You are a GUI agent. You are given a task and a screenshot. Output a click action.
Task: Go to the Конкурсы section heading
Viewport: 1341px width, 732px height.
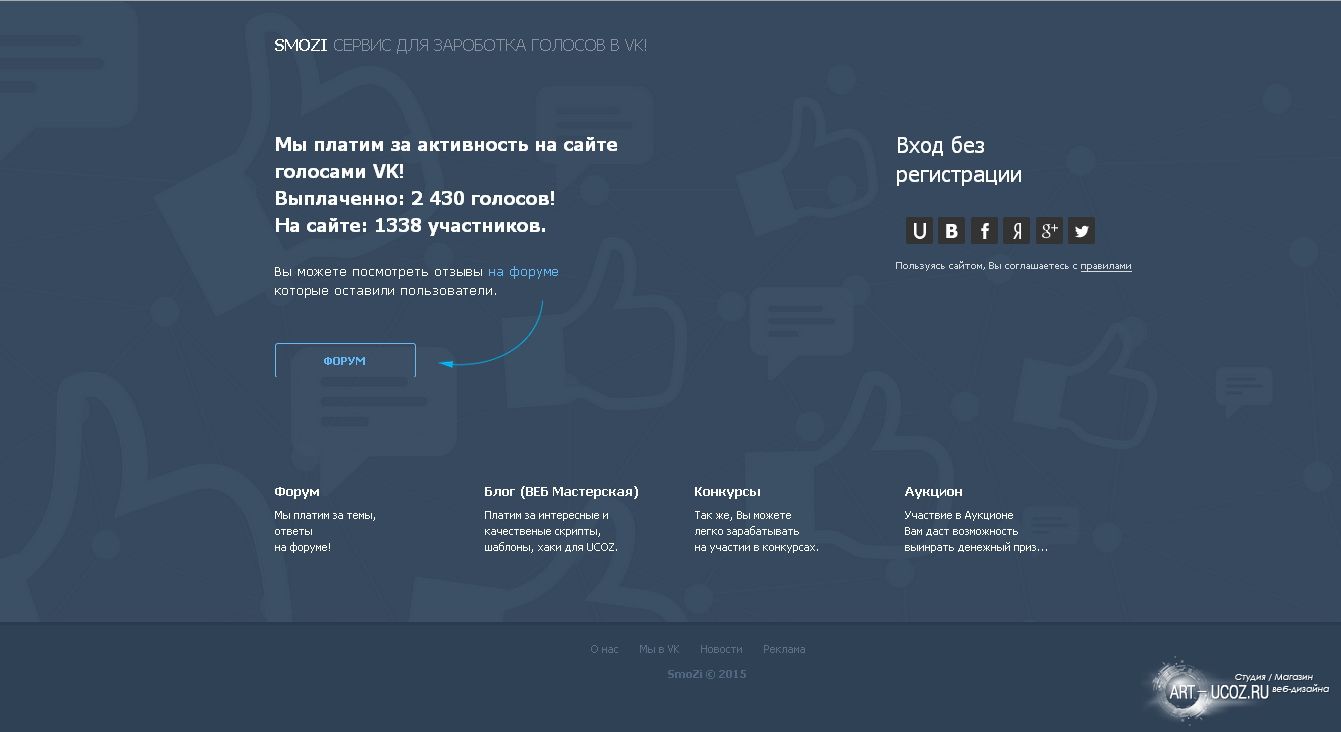pyautogui.click(x=727, y=492)
